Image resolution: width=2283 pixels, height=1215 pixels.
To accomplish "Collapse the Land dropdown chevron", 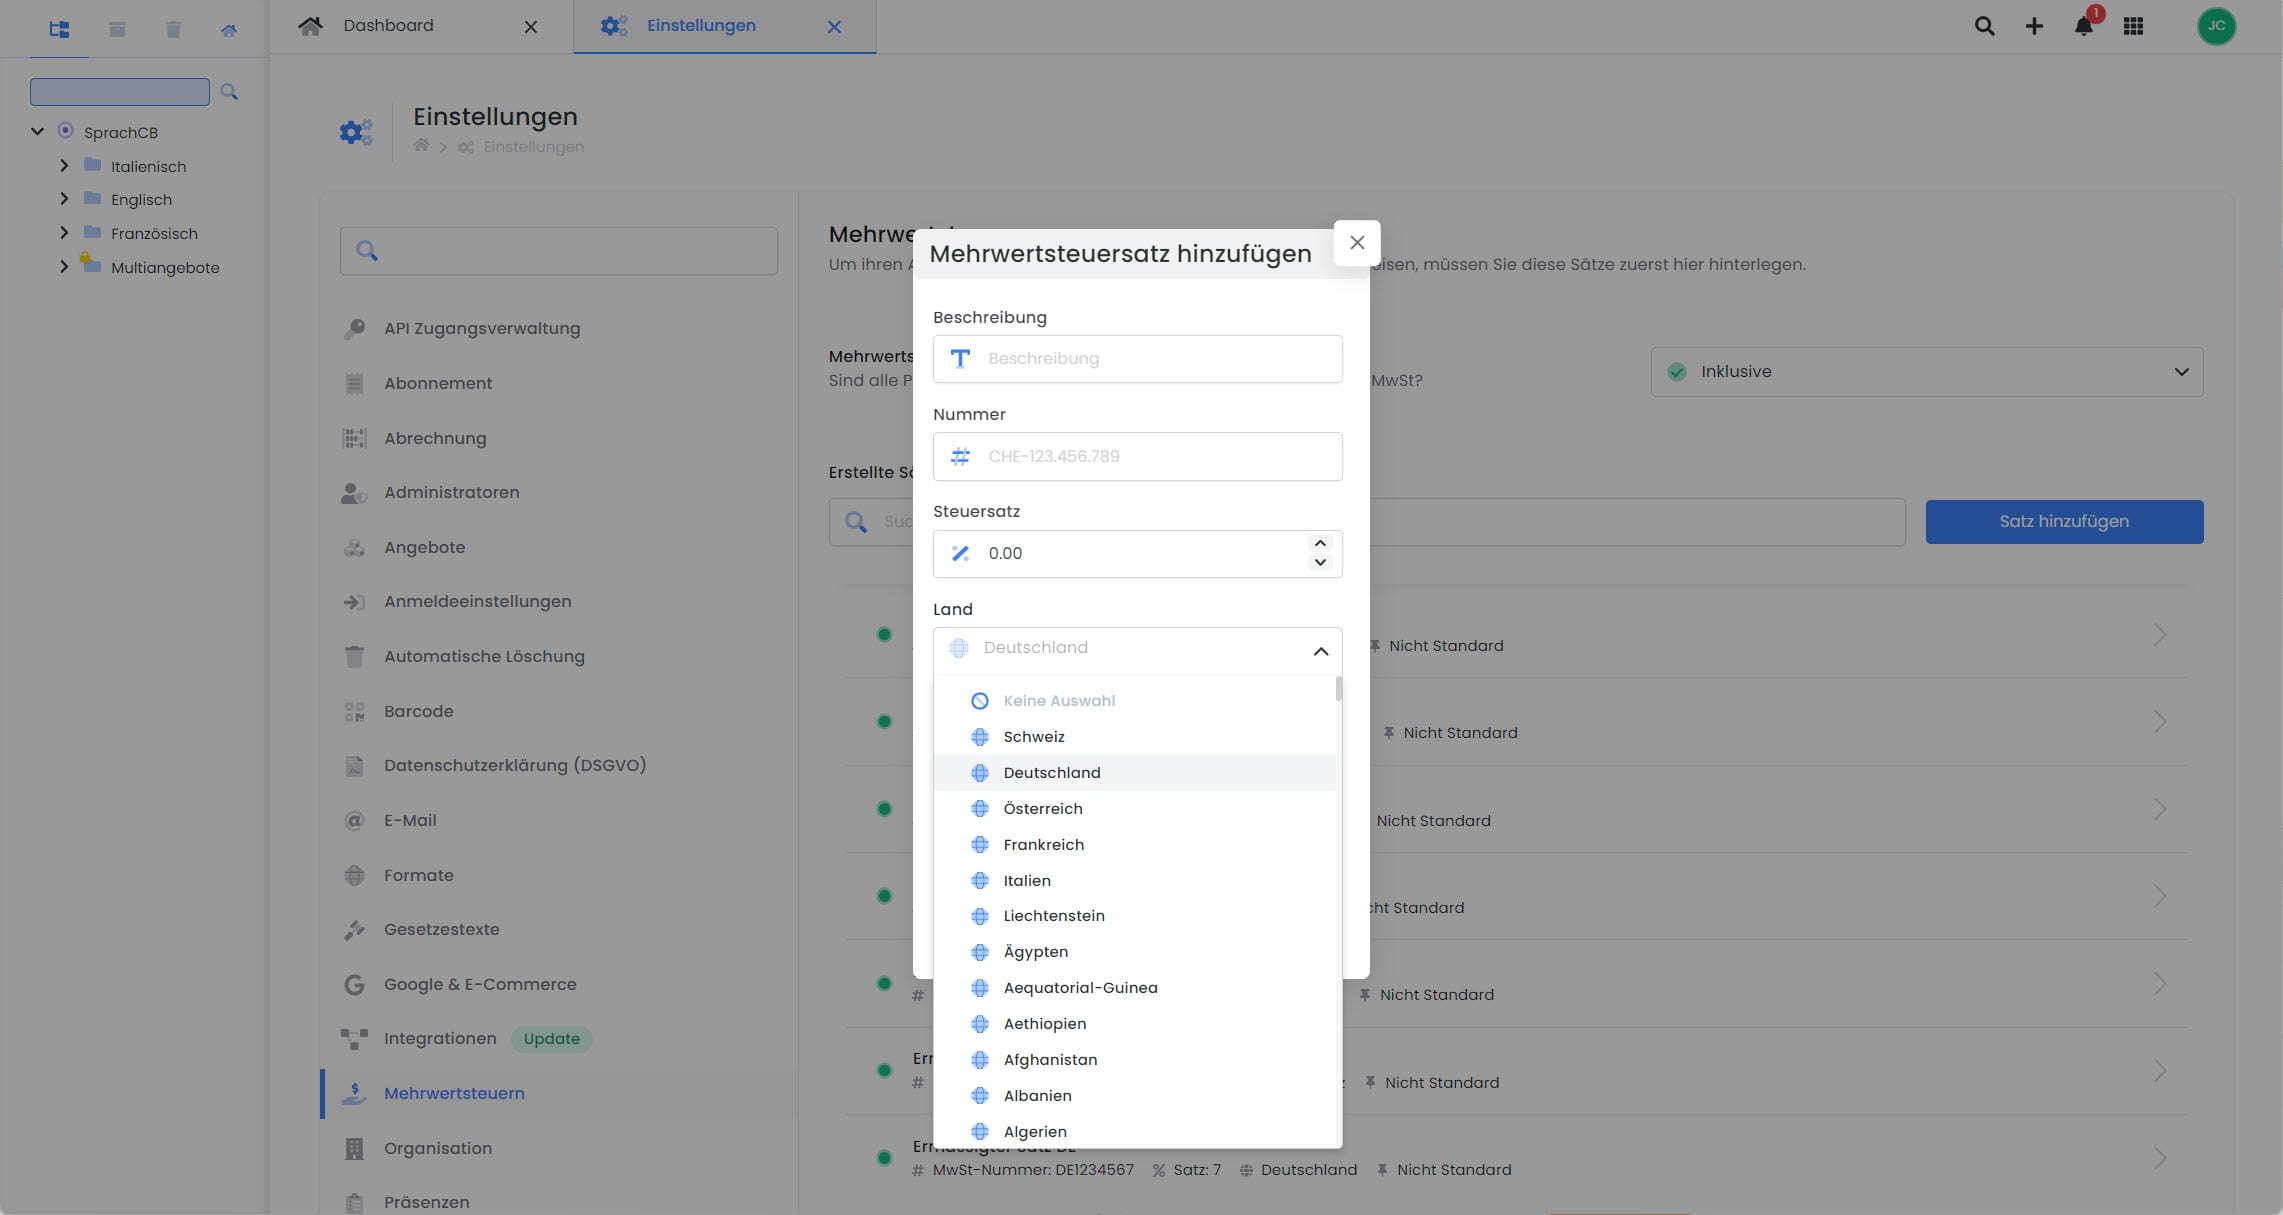I will pos(1321,651).
